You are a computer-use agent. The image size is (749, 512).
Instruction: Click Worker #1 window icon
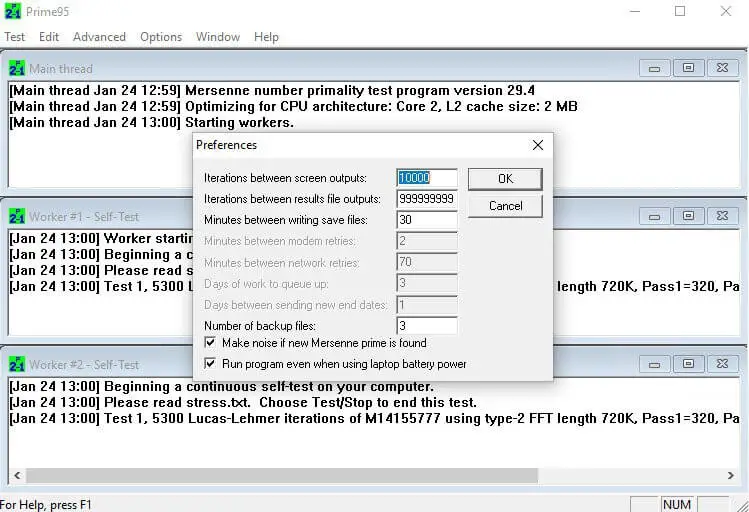17,216
